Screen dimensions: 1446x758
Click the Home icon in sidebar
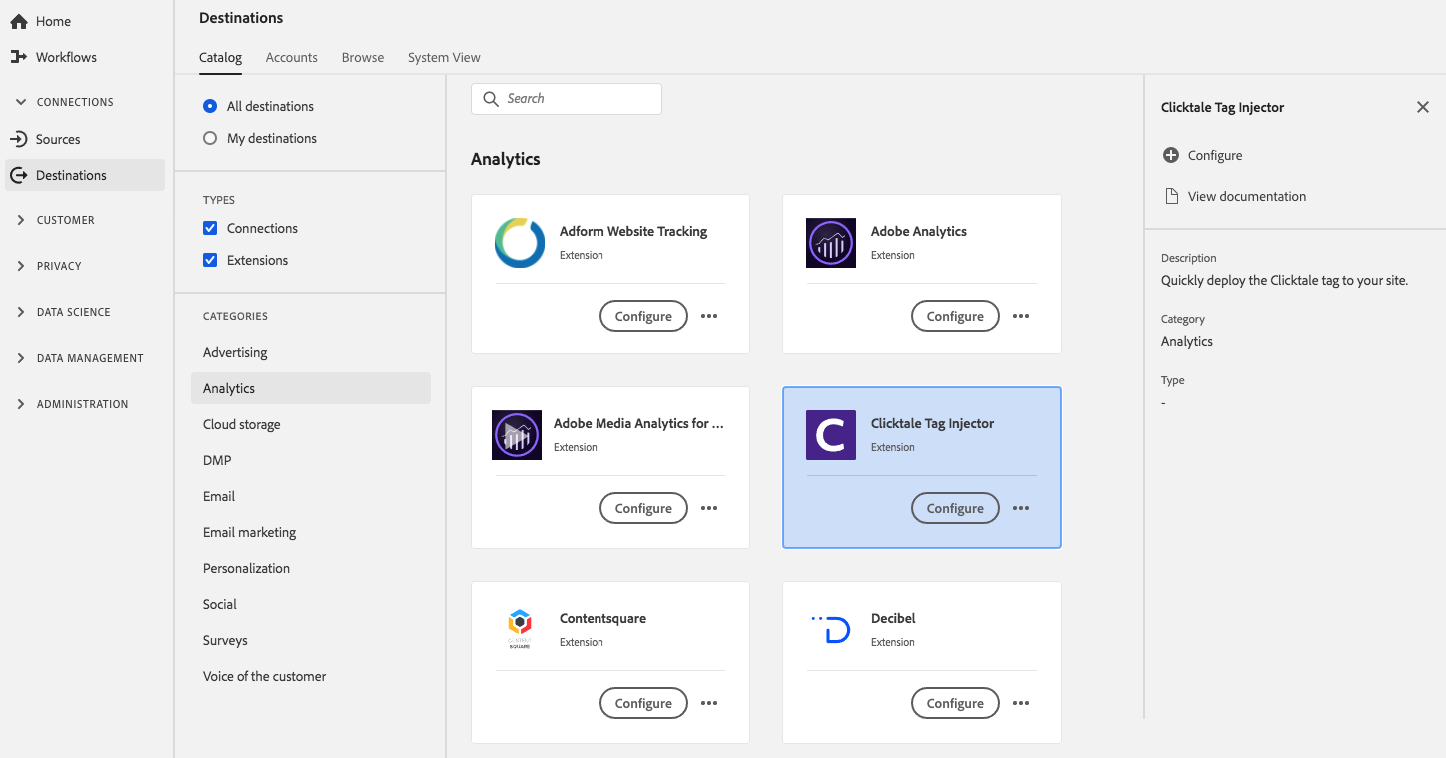point(18,21)
